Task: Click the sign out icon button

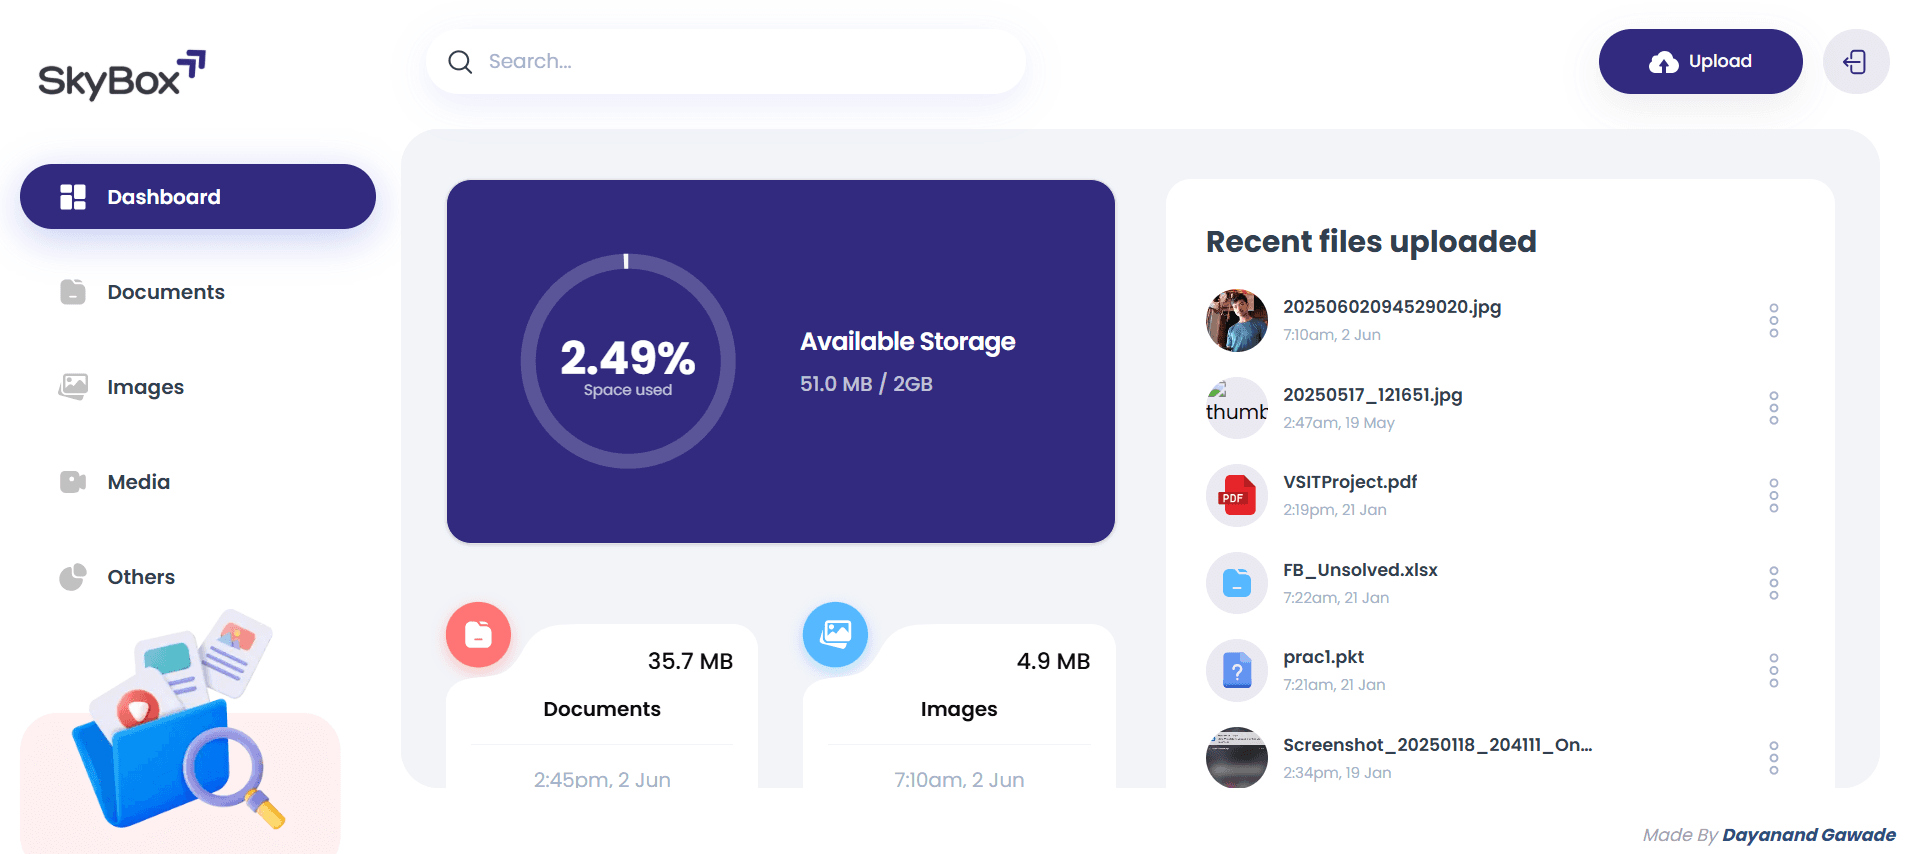Action: (x=1856, y=62)
